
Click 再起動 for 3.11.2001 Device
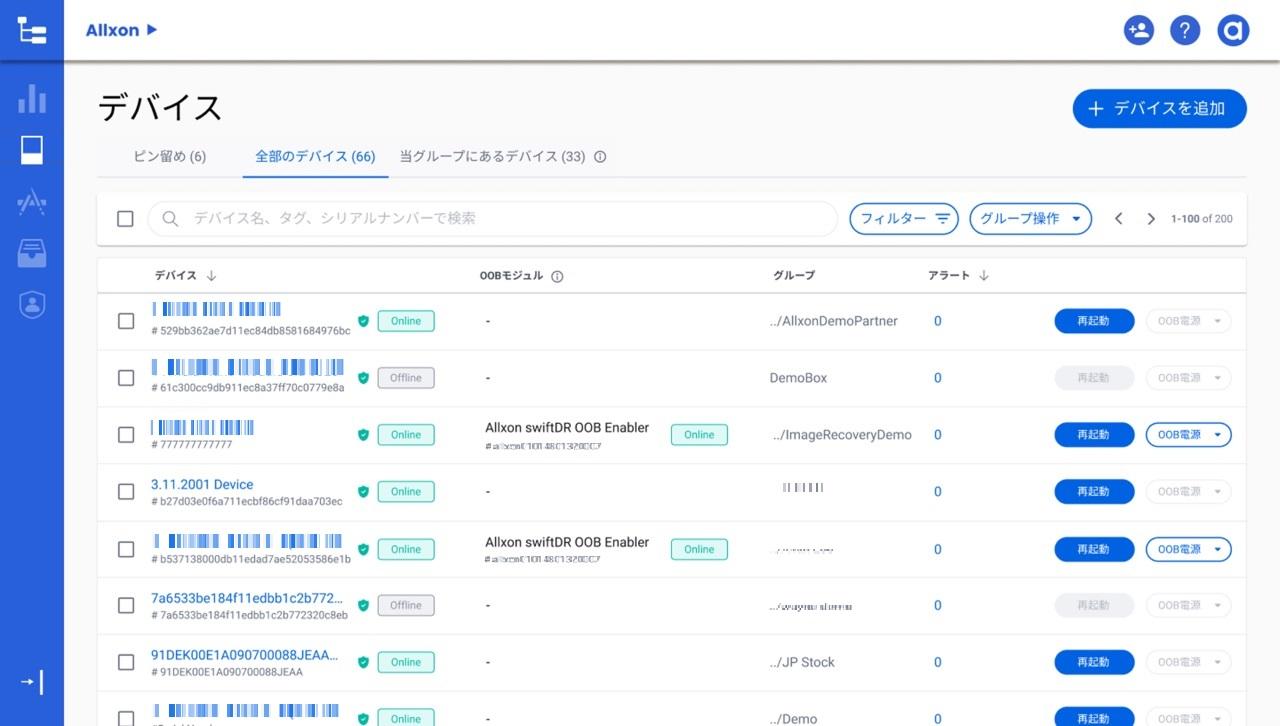coord(1094,492)
